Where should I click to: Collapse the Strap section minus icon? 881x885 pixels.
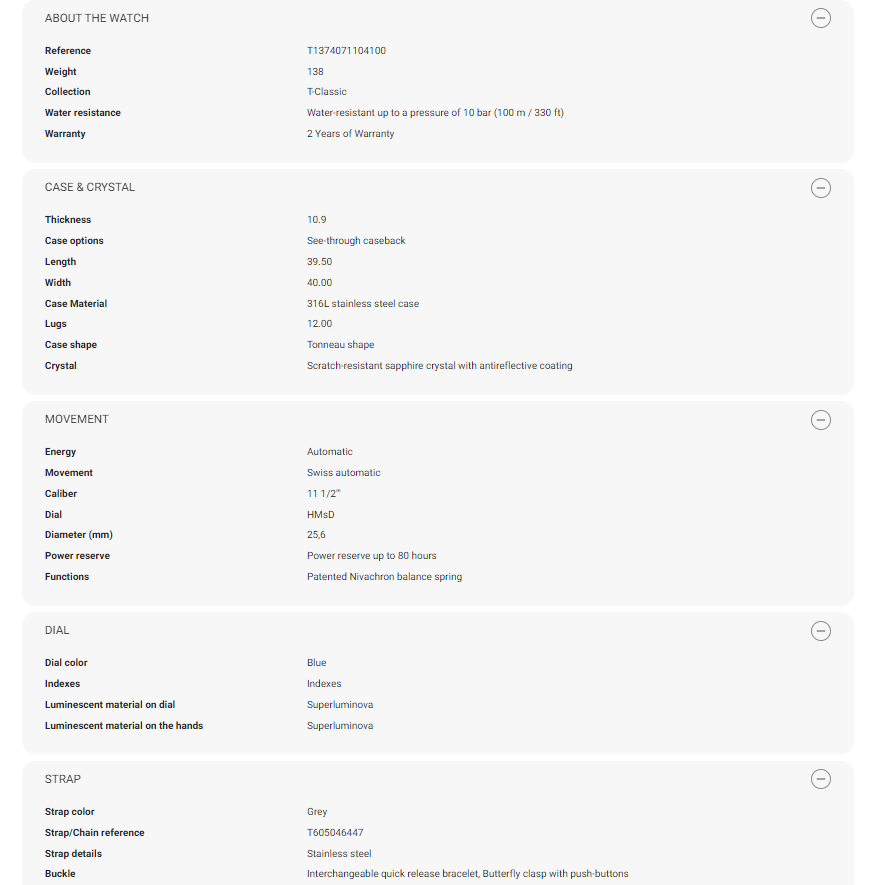[820, 779]
